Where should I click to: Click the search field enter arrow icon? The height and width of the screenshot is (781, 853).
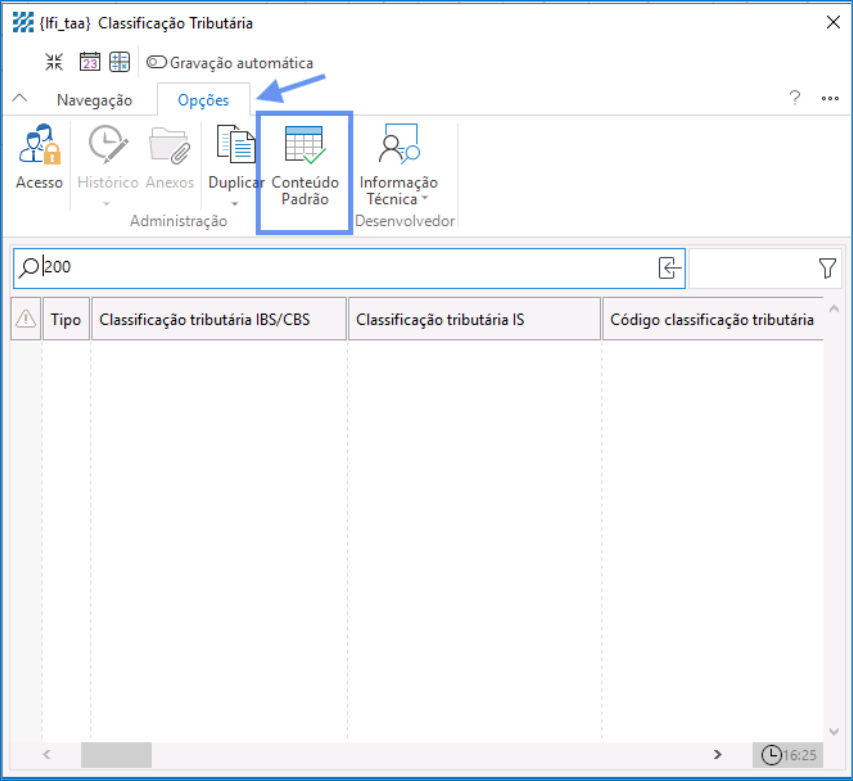(669, 268)
